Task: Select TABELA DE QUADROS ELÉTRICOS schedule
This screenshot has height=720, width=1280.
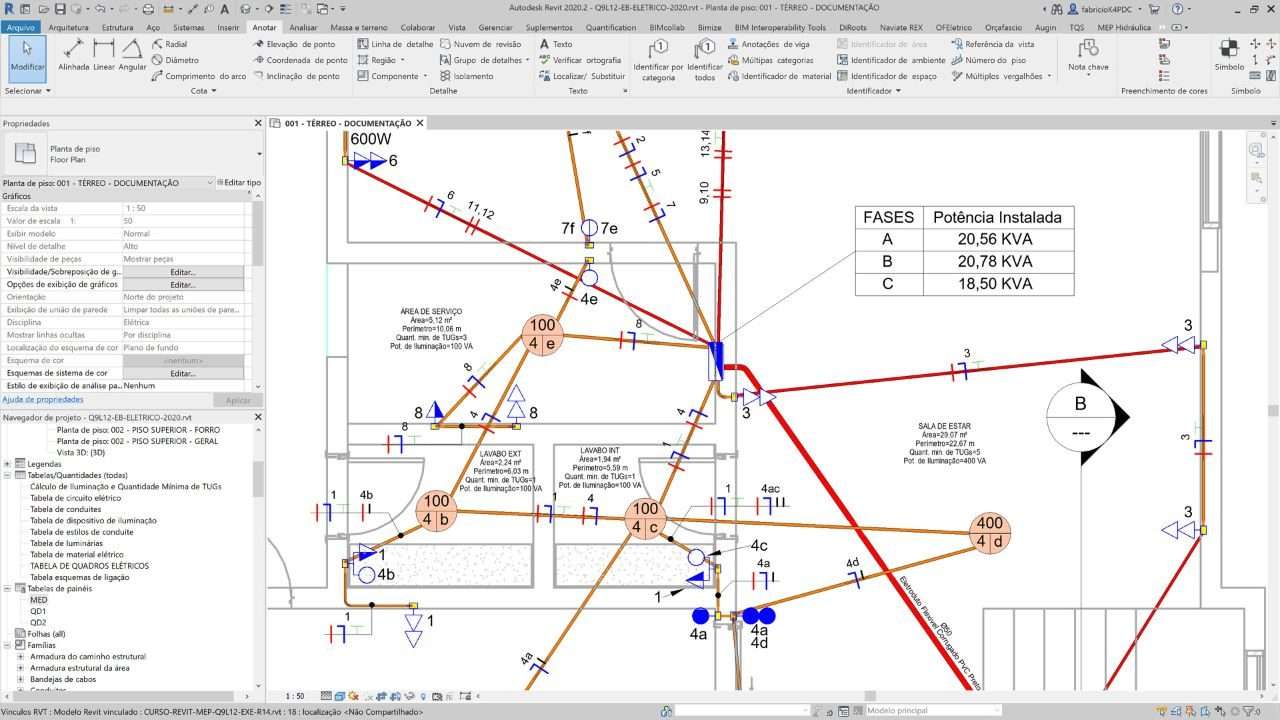Action: click(x=89, y=566)
